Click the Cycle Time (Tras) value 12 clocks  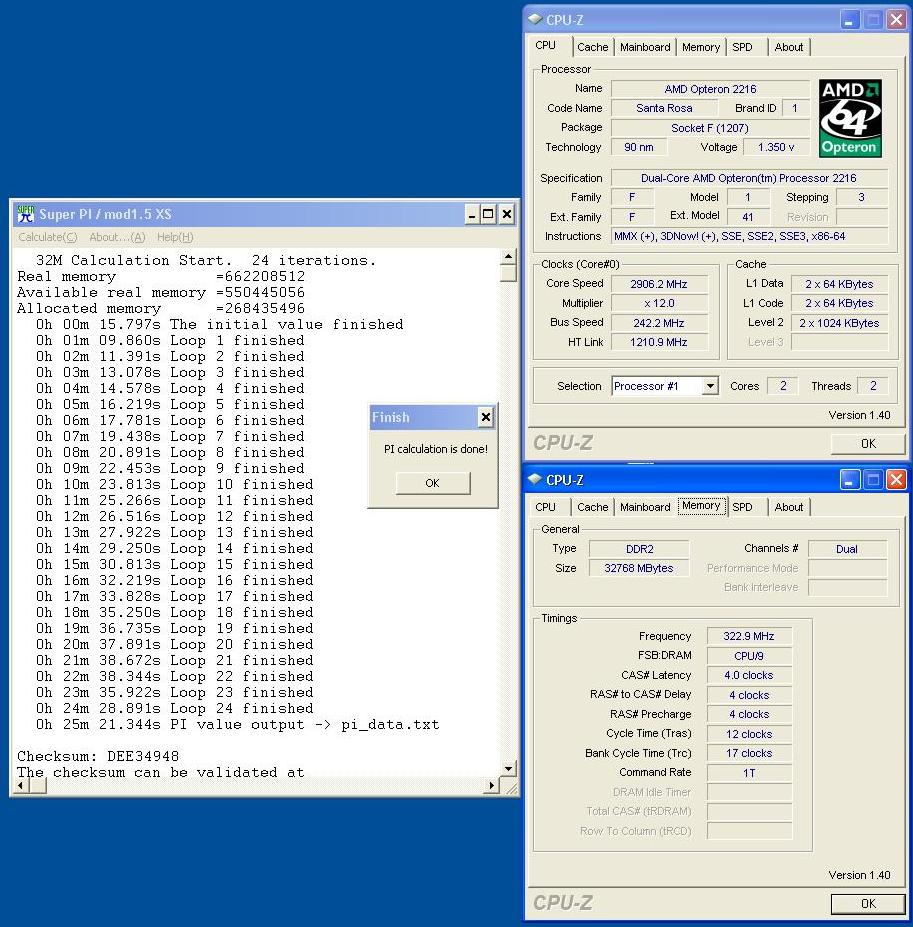pos(749,734)
